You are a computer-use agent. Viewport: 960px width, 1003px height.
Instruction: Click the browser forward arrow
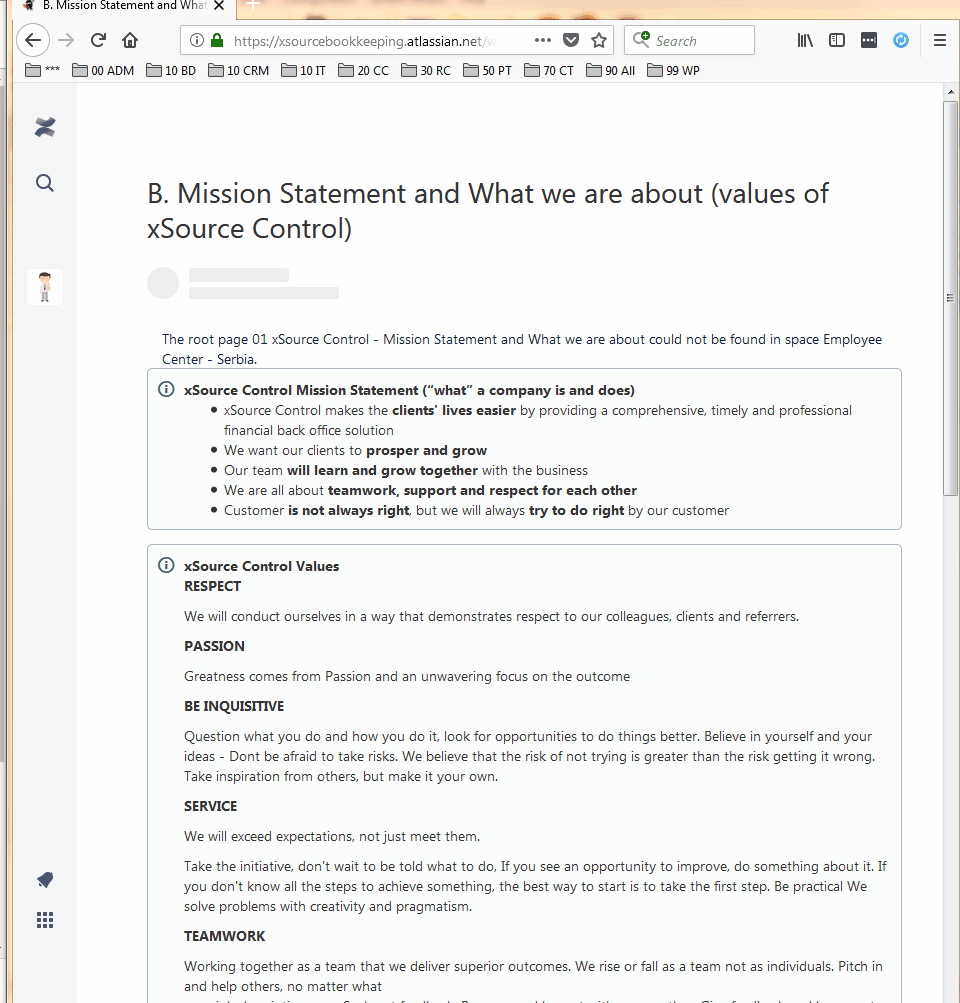(66, 40)
